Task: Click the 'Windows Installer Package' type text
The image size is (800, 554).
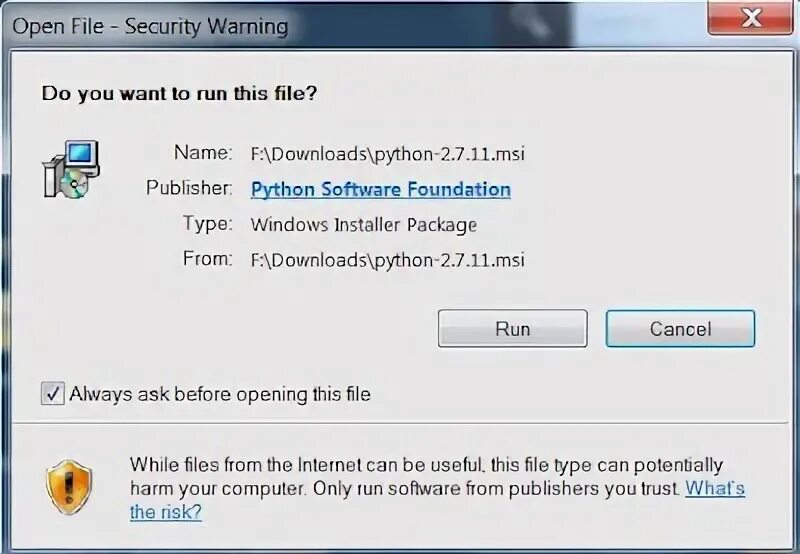Action: pyautogui.click(x=363, y=224)
